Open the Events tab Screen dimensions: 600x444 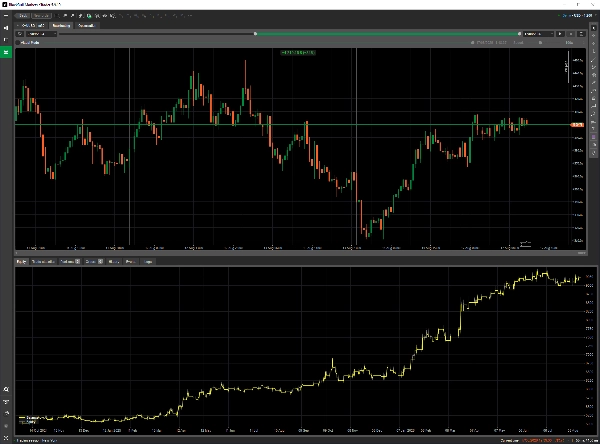[130, 261]
